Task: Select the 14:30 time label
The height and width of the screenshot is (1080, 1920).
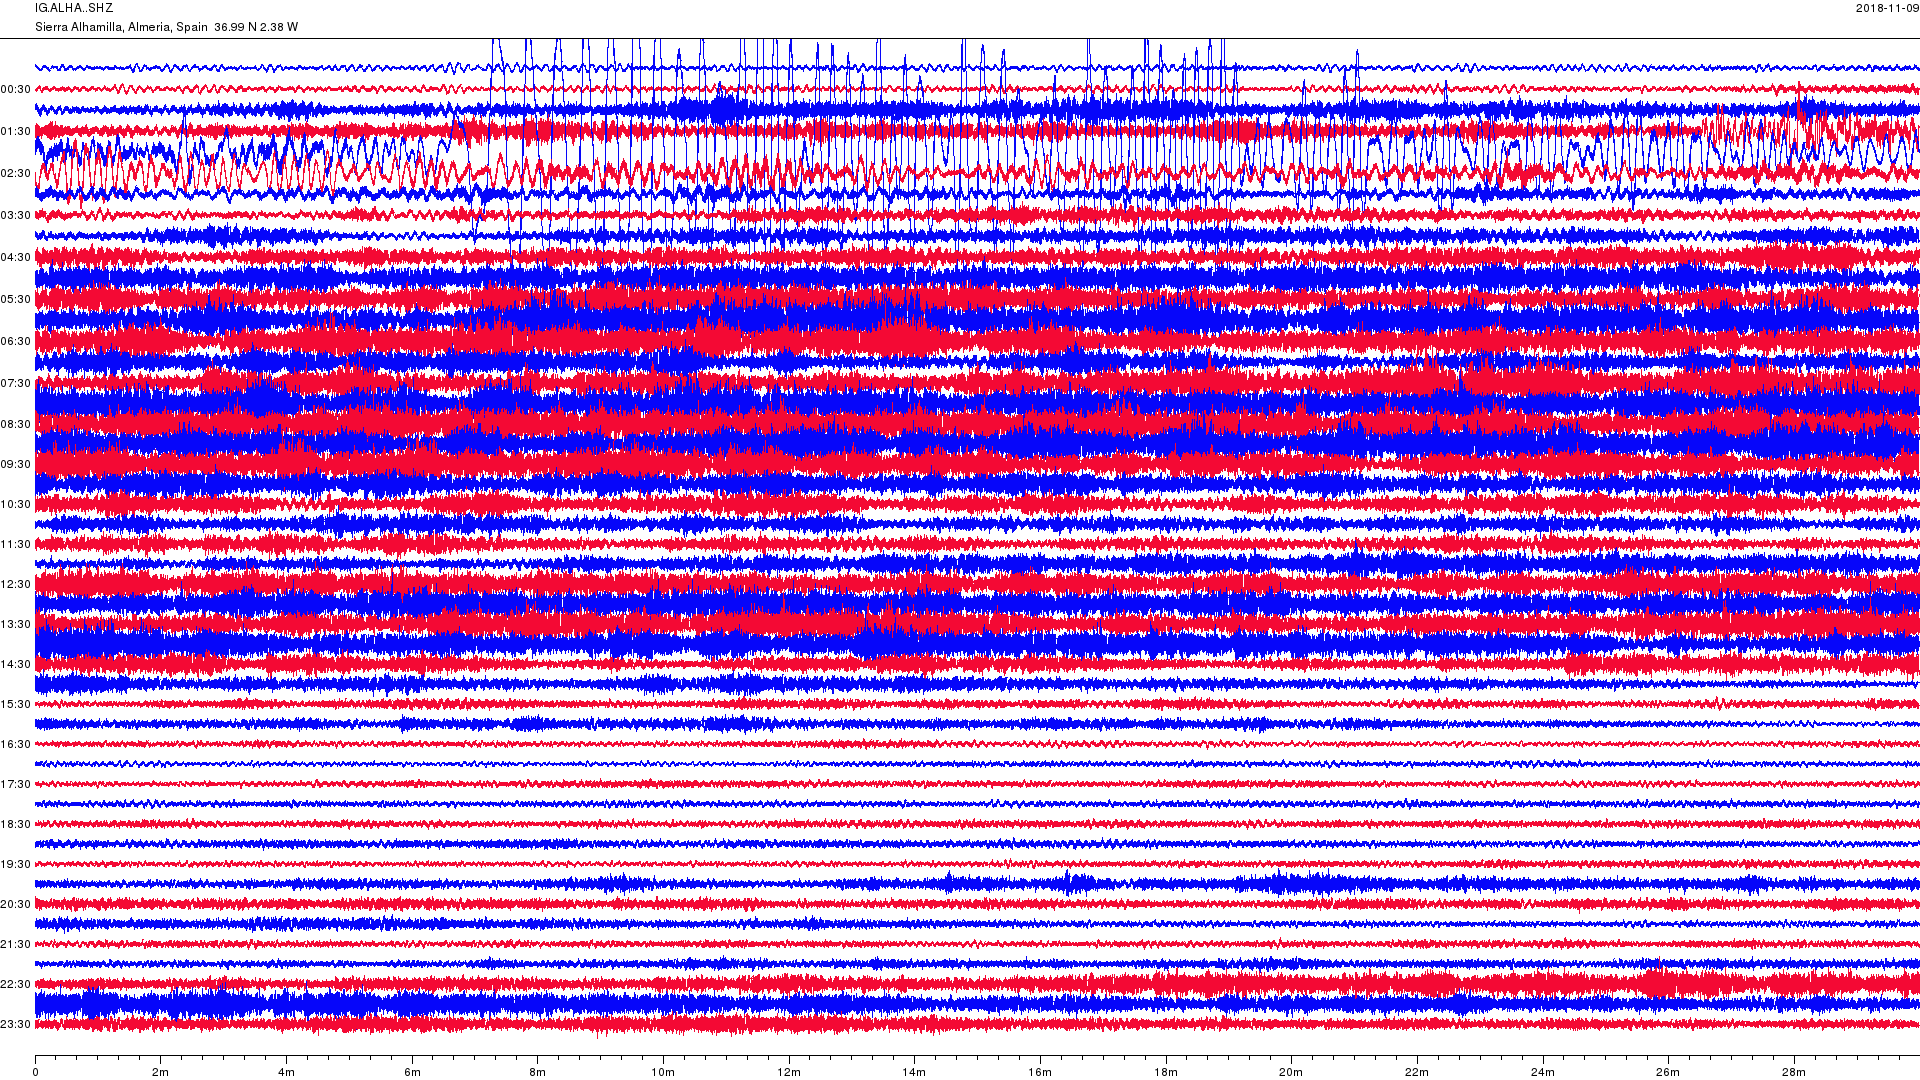Action: click(16, 665)
